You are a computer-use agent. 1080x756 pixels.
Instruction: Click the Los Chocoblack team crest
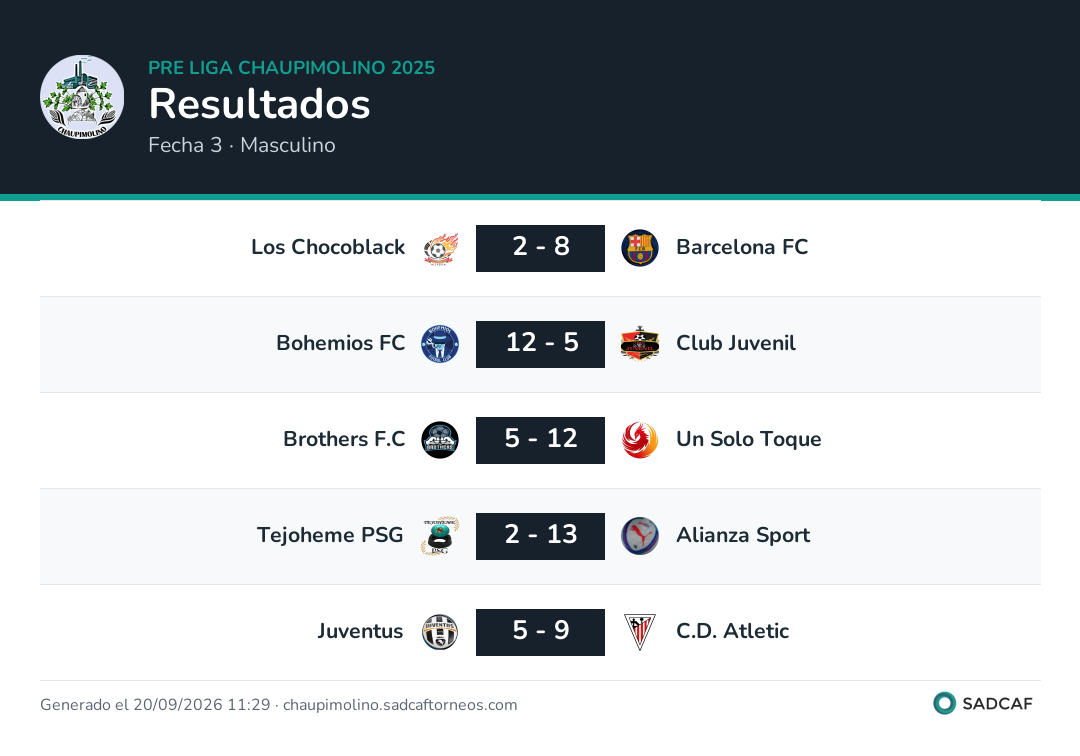(x=440, y=249)
